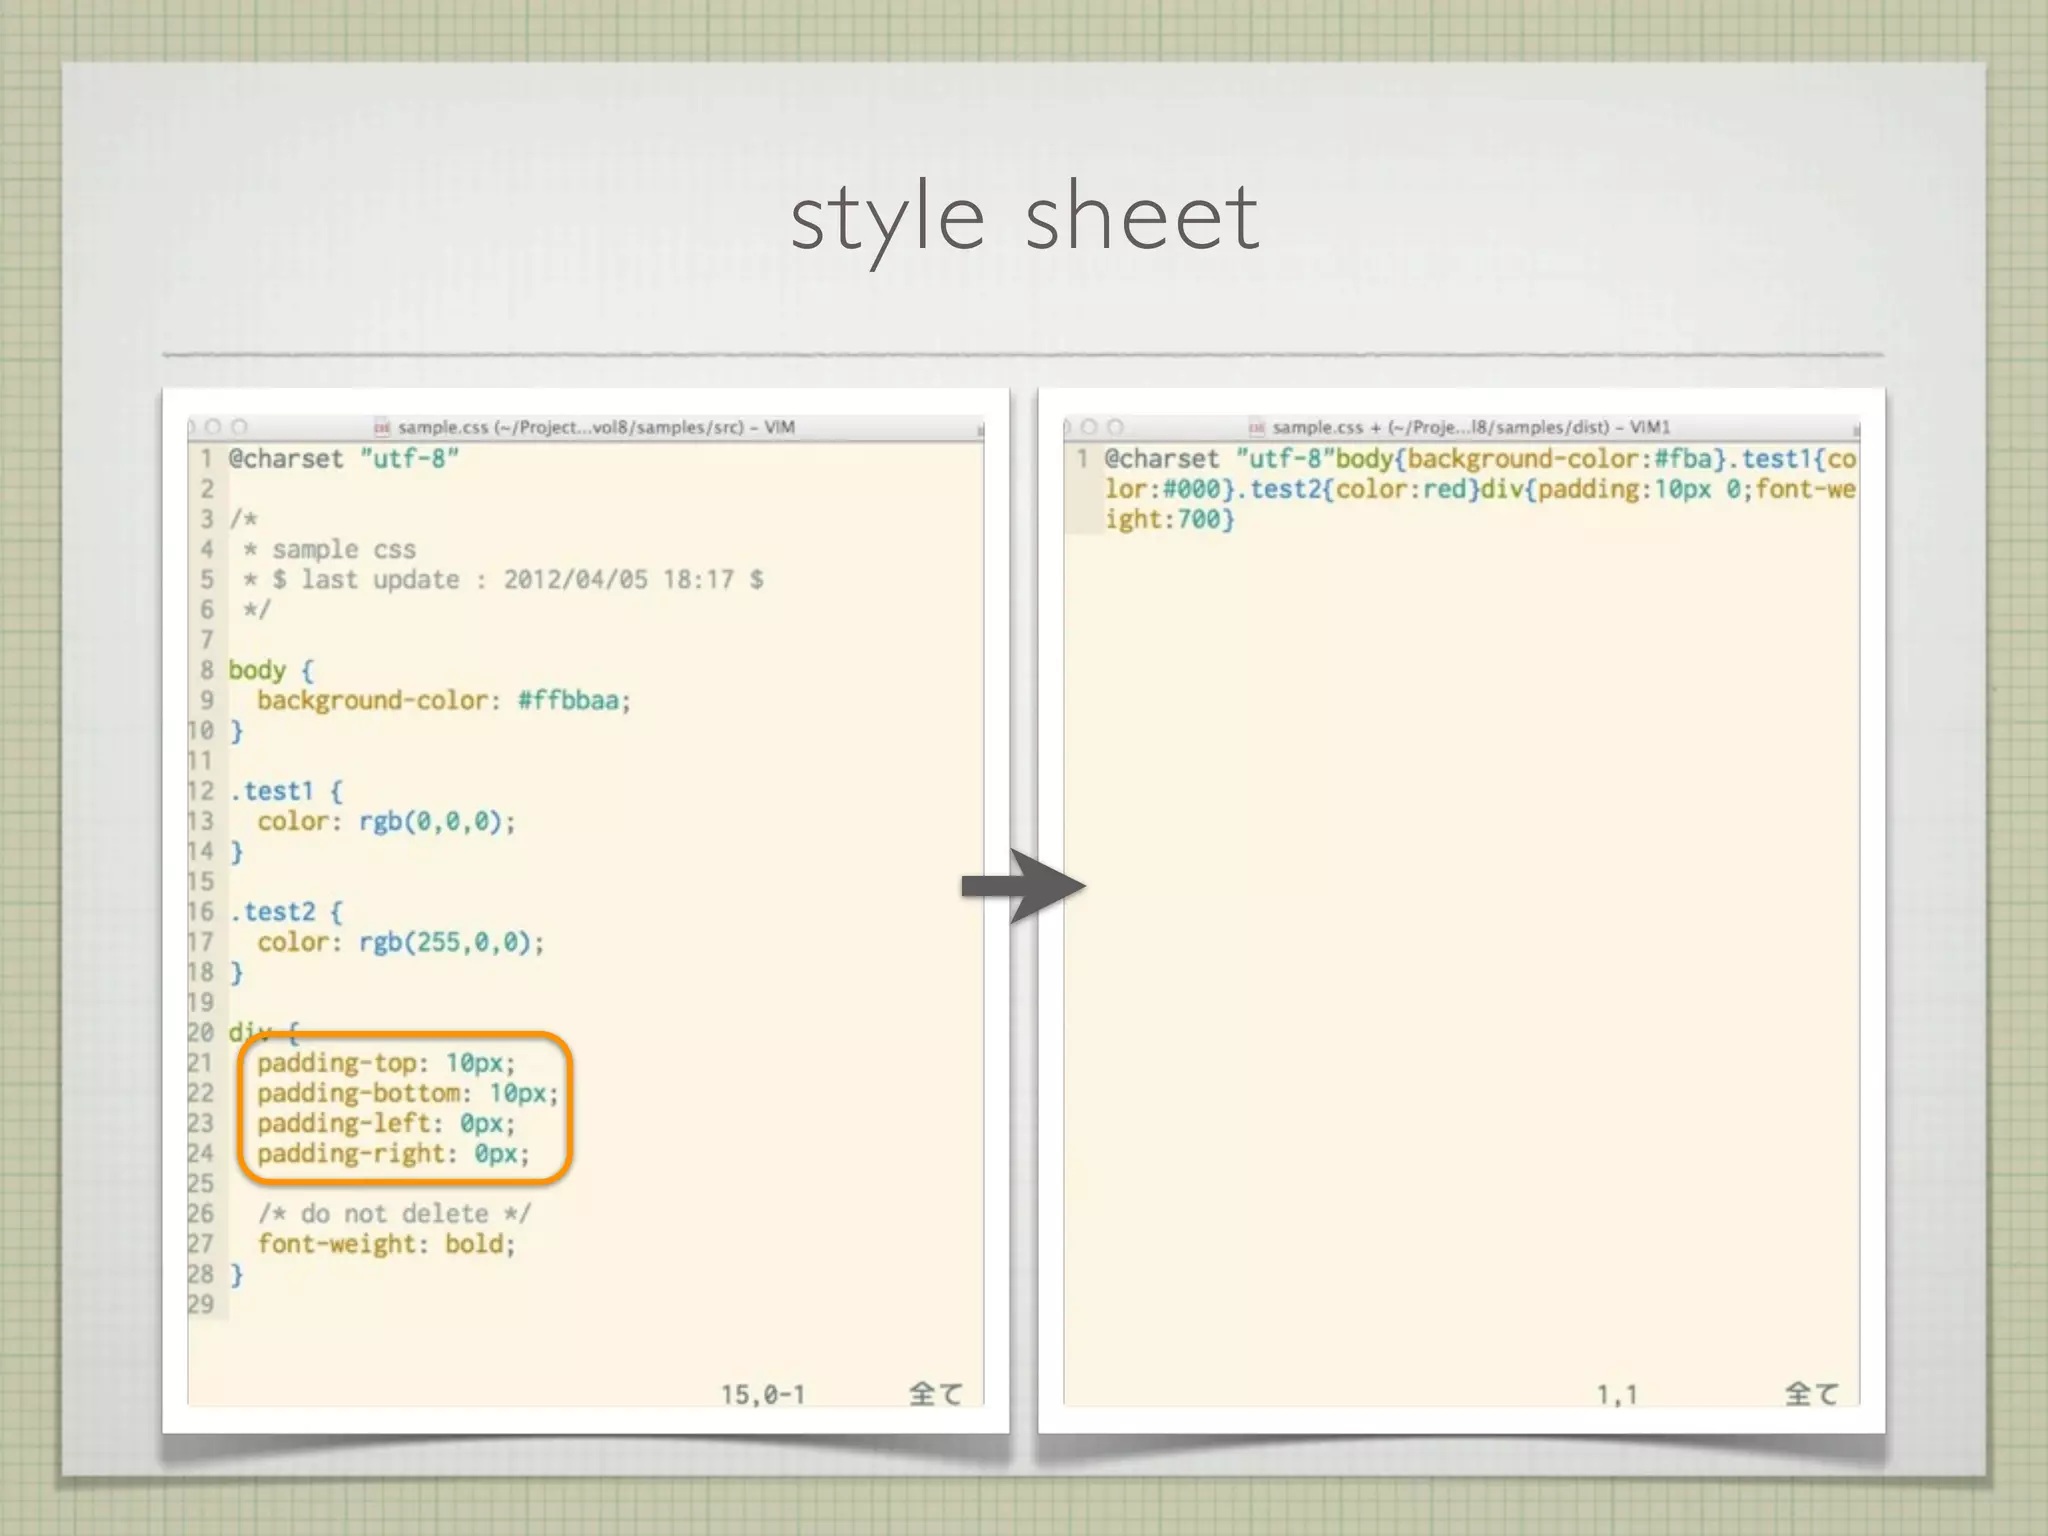Click the '* sample css' comment line

click(x=330, y=550)
